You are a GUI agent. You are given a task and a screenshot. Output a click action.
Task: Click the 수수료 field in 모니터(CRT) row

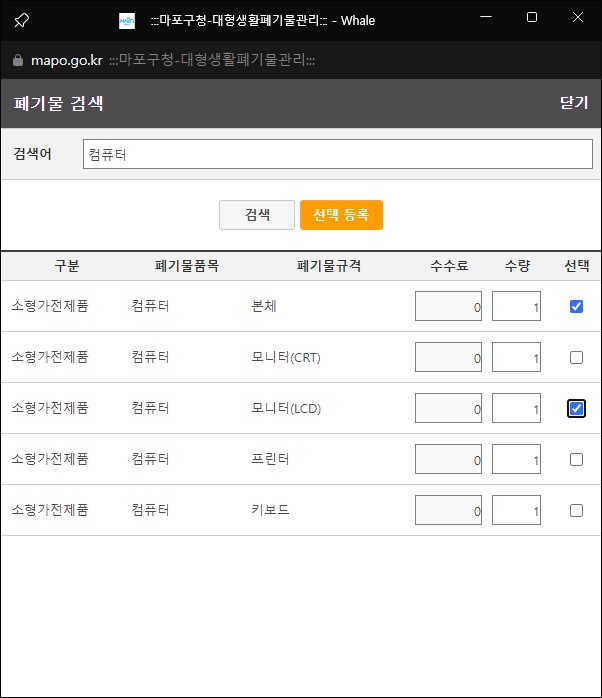pyautogui.click(x=448, y=357)
